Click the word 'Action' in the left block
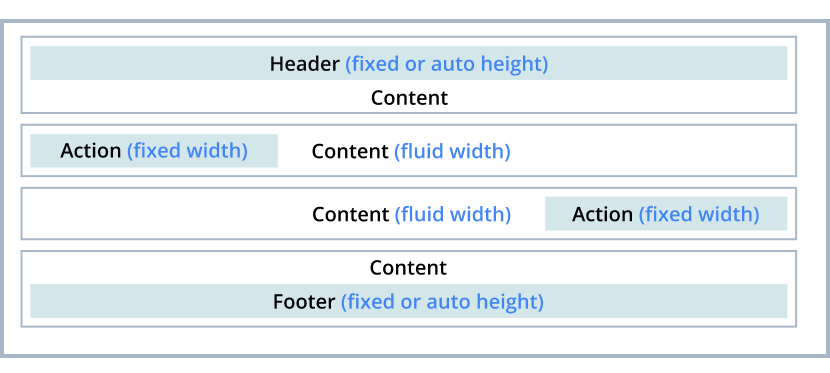The image size is (830, 373). pyautogui.click(x=91, y=151)
